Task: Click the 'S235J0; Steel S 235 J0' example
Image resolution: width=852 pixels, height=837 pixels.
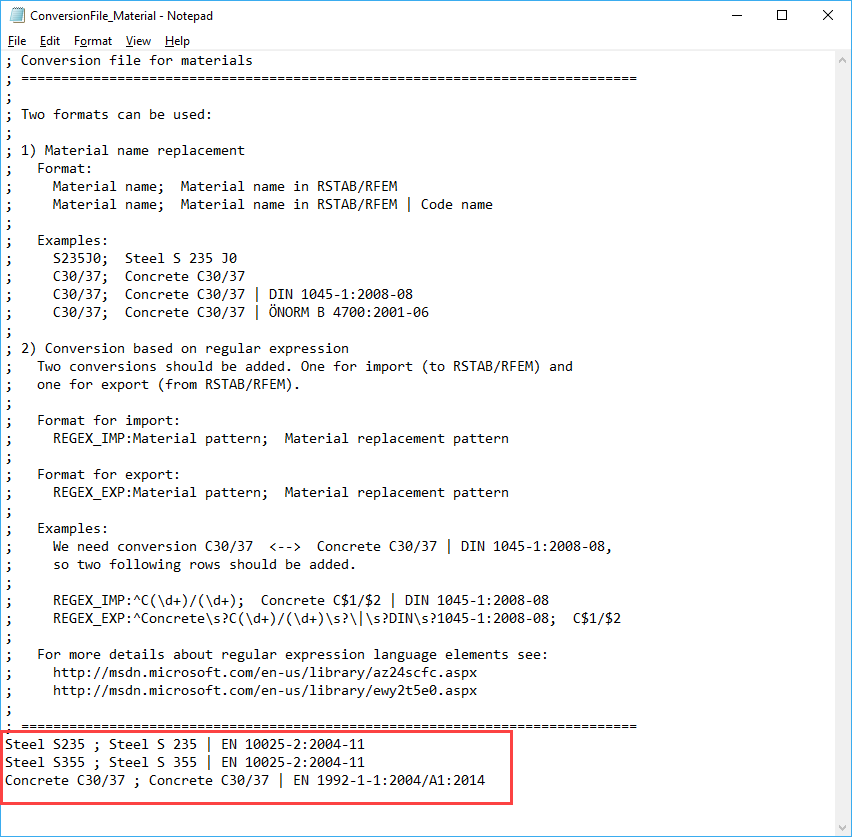Action: coord(145,258)
